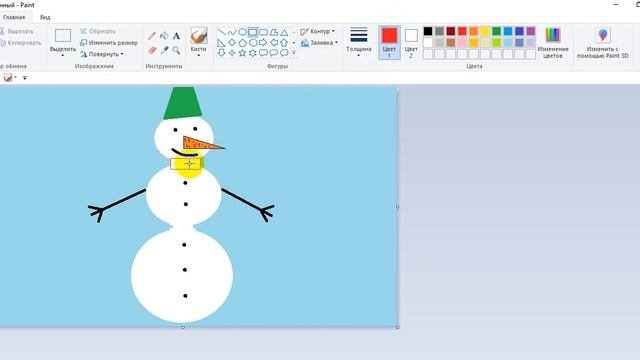Choose the Down arrow shape
Screen dimensions: 640x360
[221, 53]
